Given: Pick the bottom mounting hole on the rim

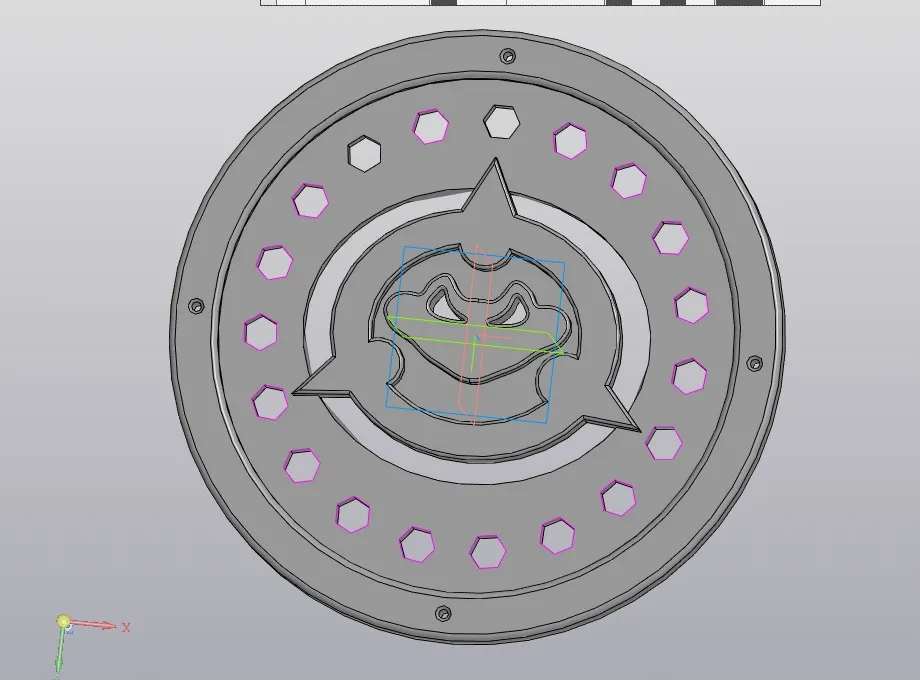Looking at the screenshot, I should (443, 613).
